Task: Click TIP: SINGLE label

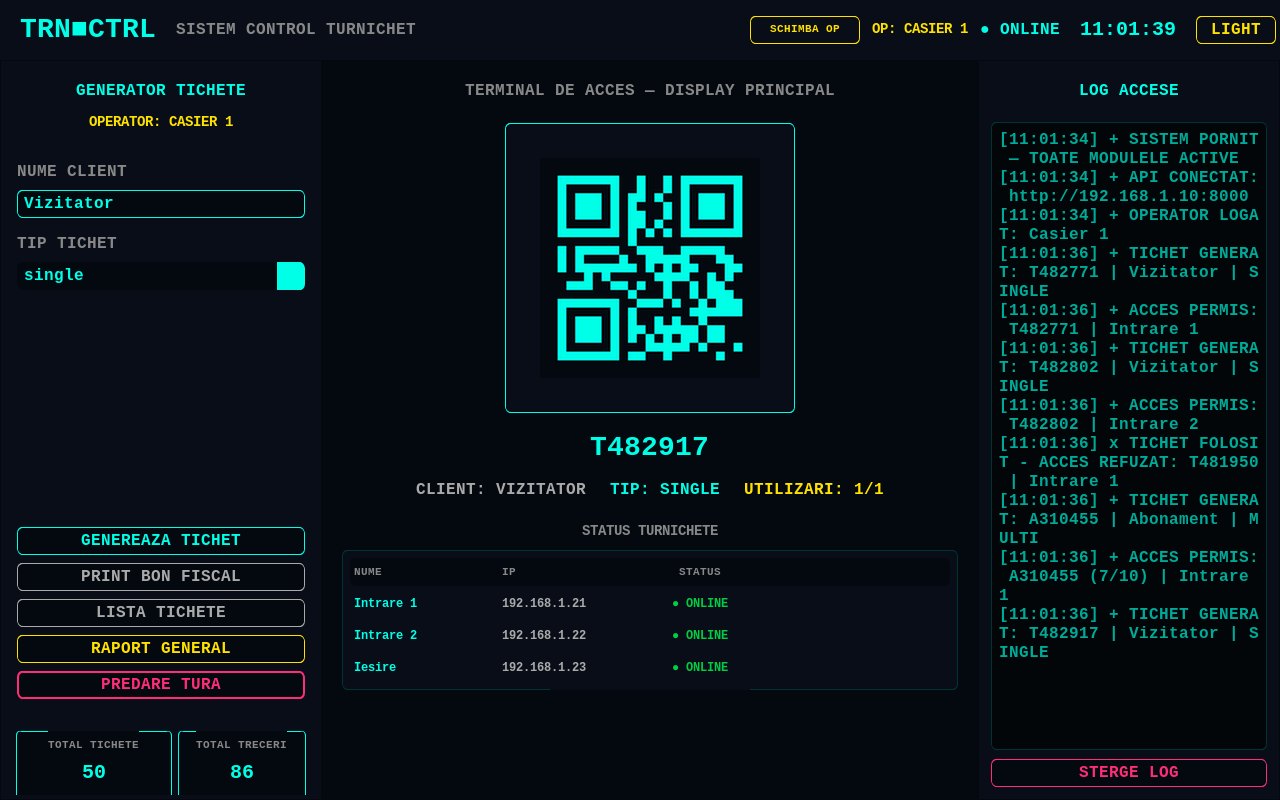Action: tap(665, 490)
